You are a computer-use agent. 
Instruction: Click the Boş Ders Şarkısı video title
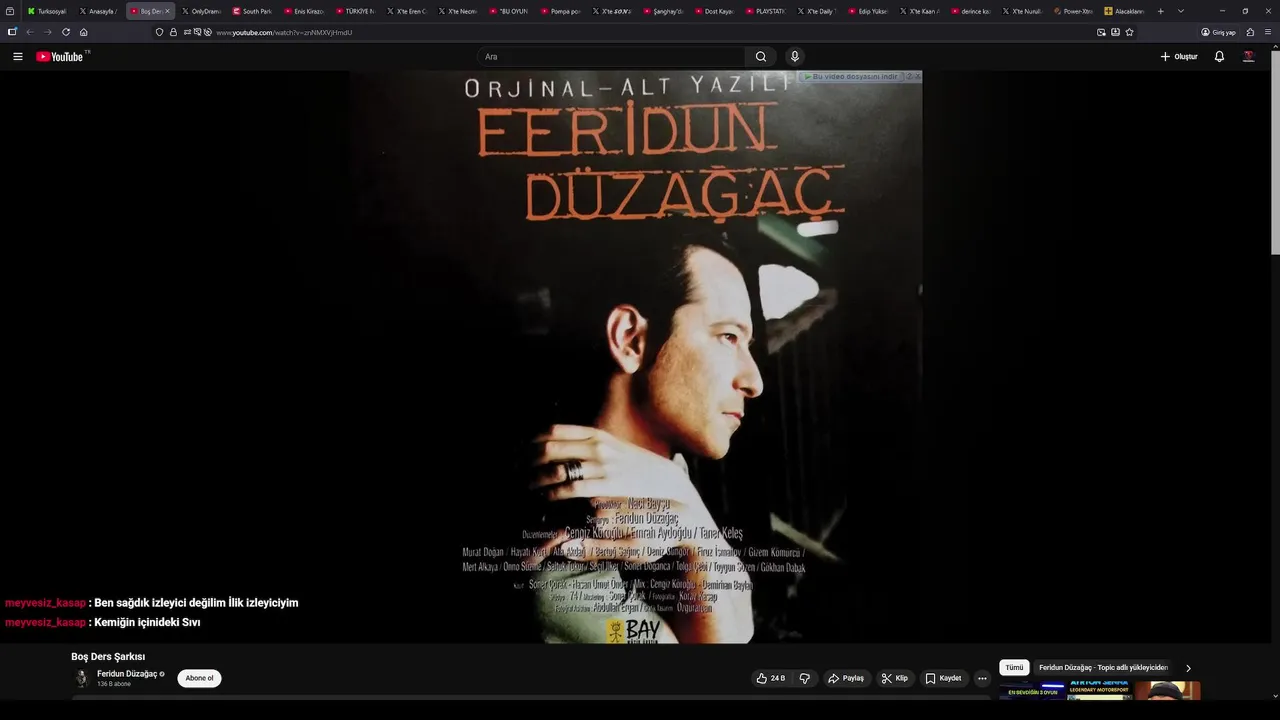[x=108, y=657]
